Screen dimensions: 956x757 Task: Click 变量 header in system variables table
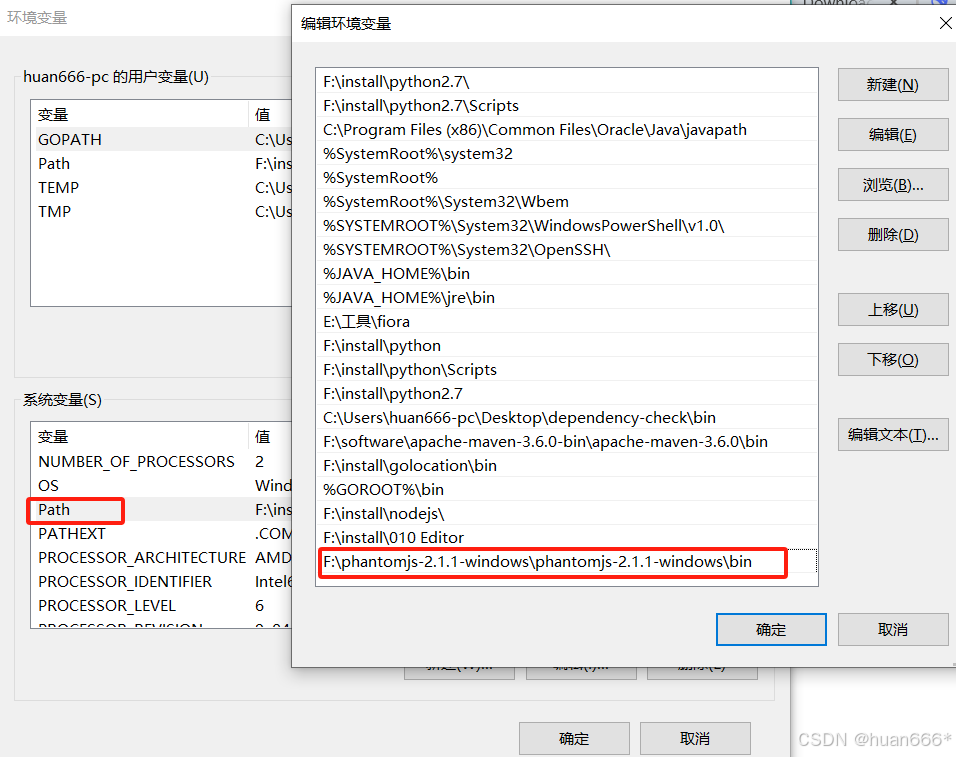(x=140, y=436)
